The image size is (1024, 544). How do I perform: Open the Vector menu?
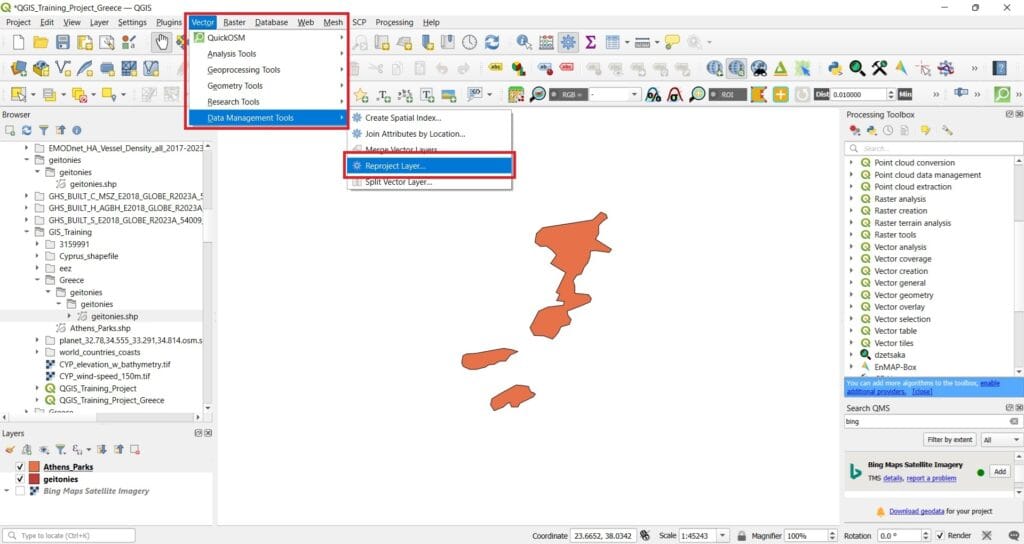tap(202, 22)
